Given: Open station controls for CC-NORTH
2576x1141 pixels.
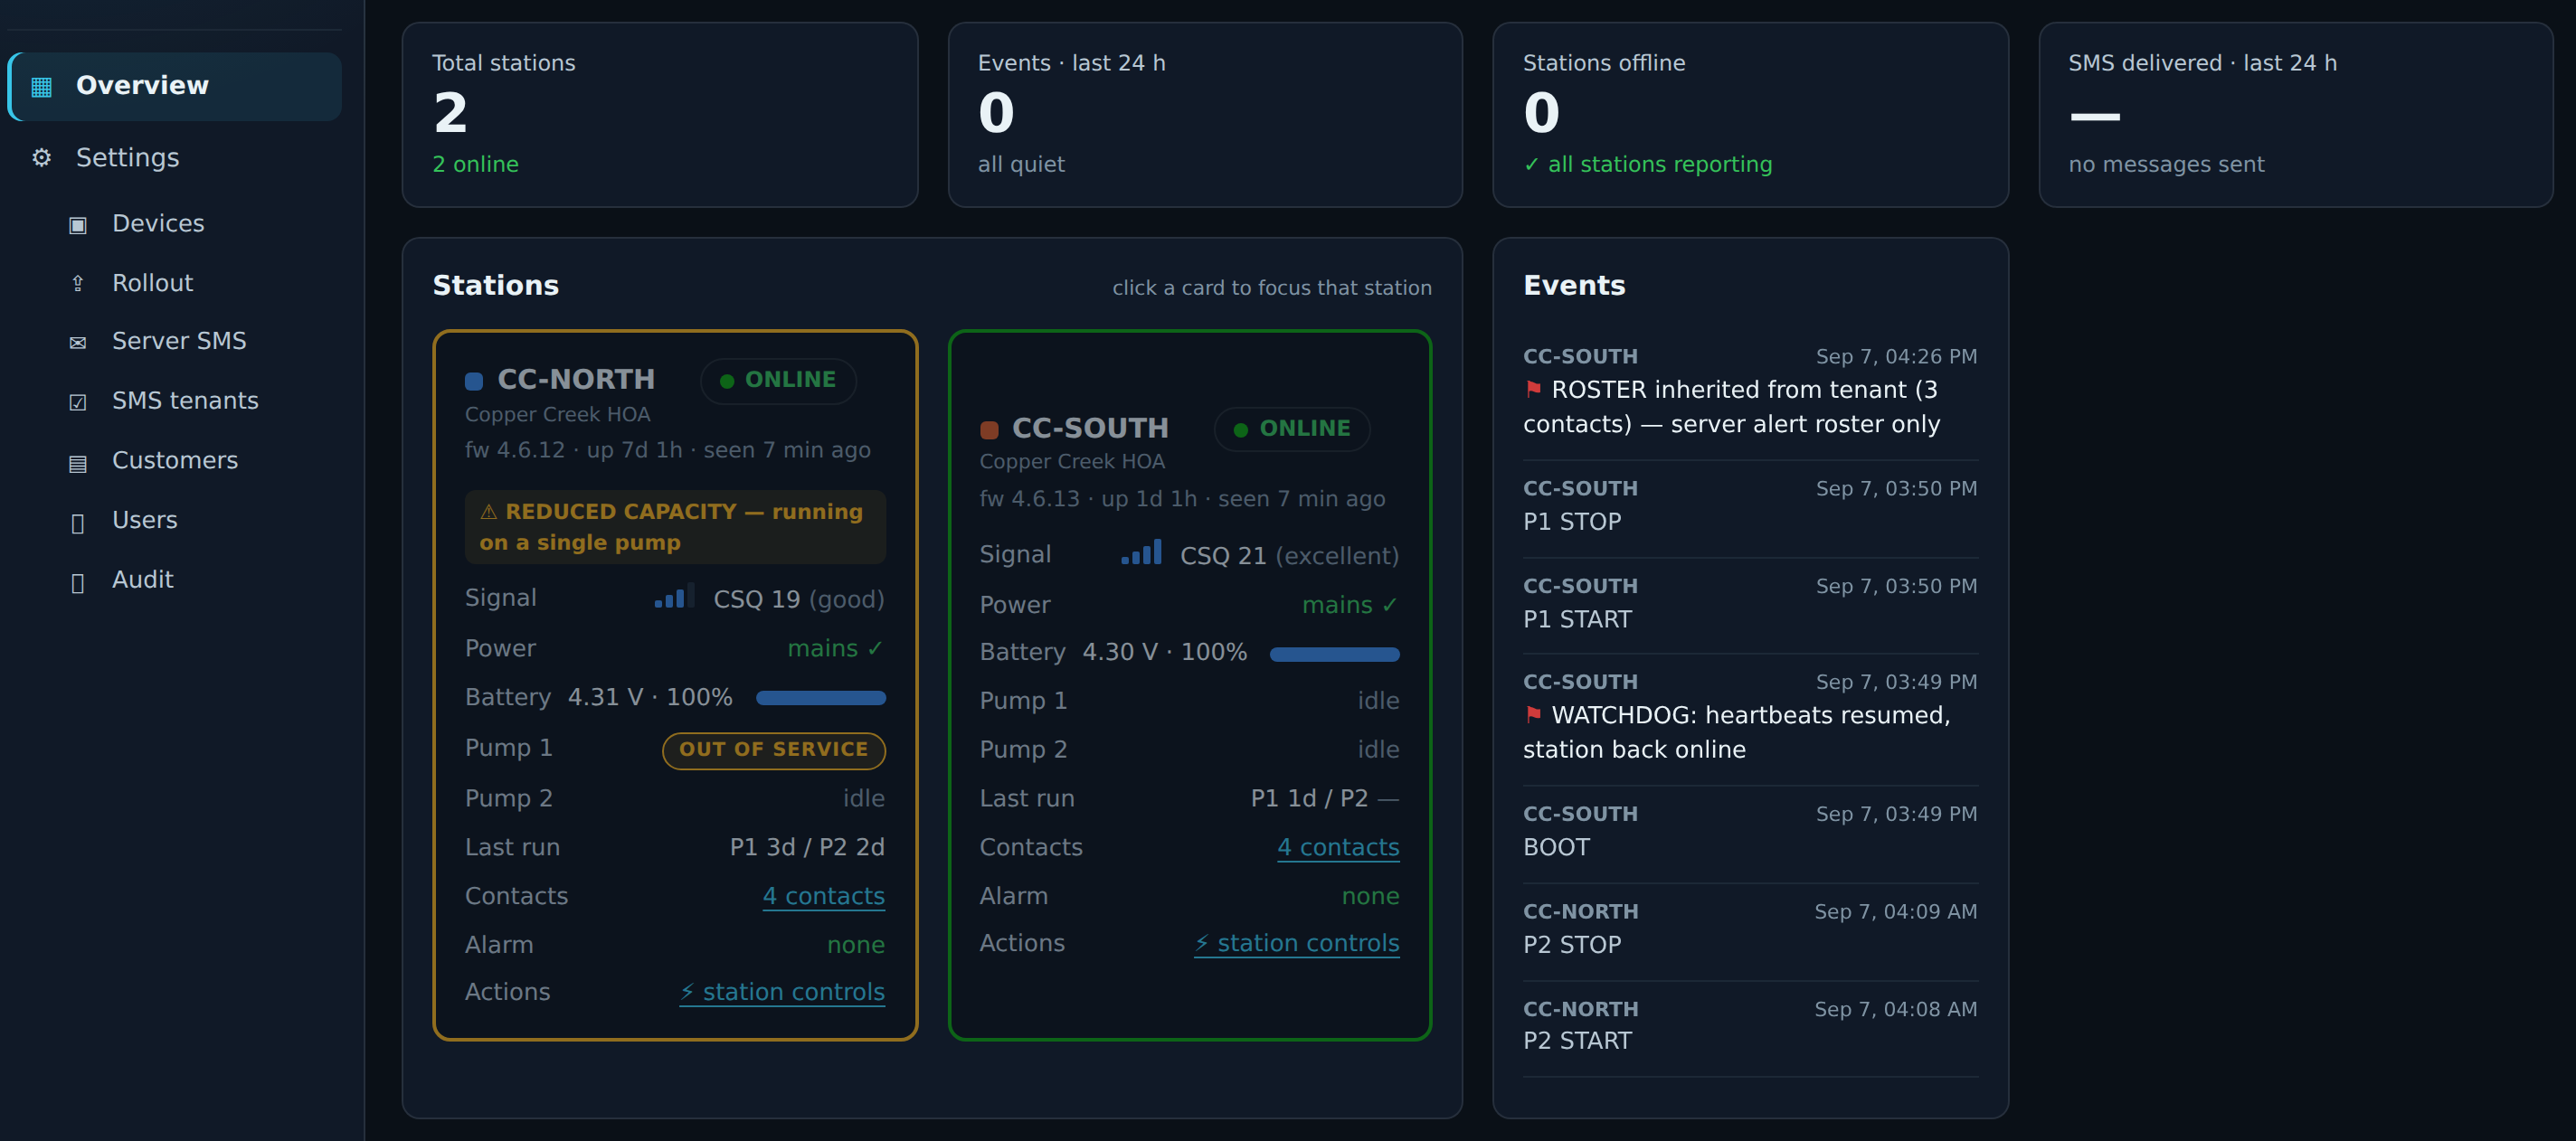Looking at the screenshot, I should point(782,992).
